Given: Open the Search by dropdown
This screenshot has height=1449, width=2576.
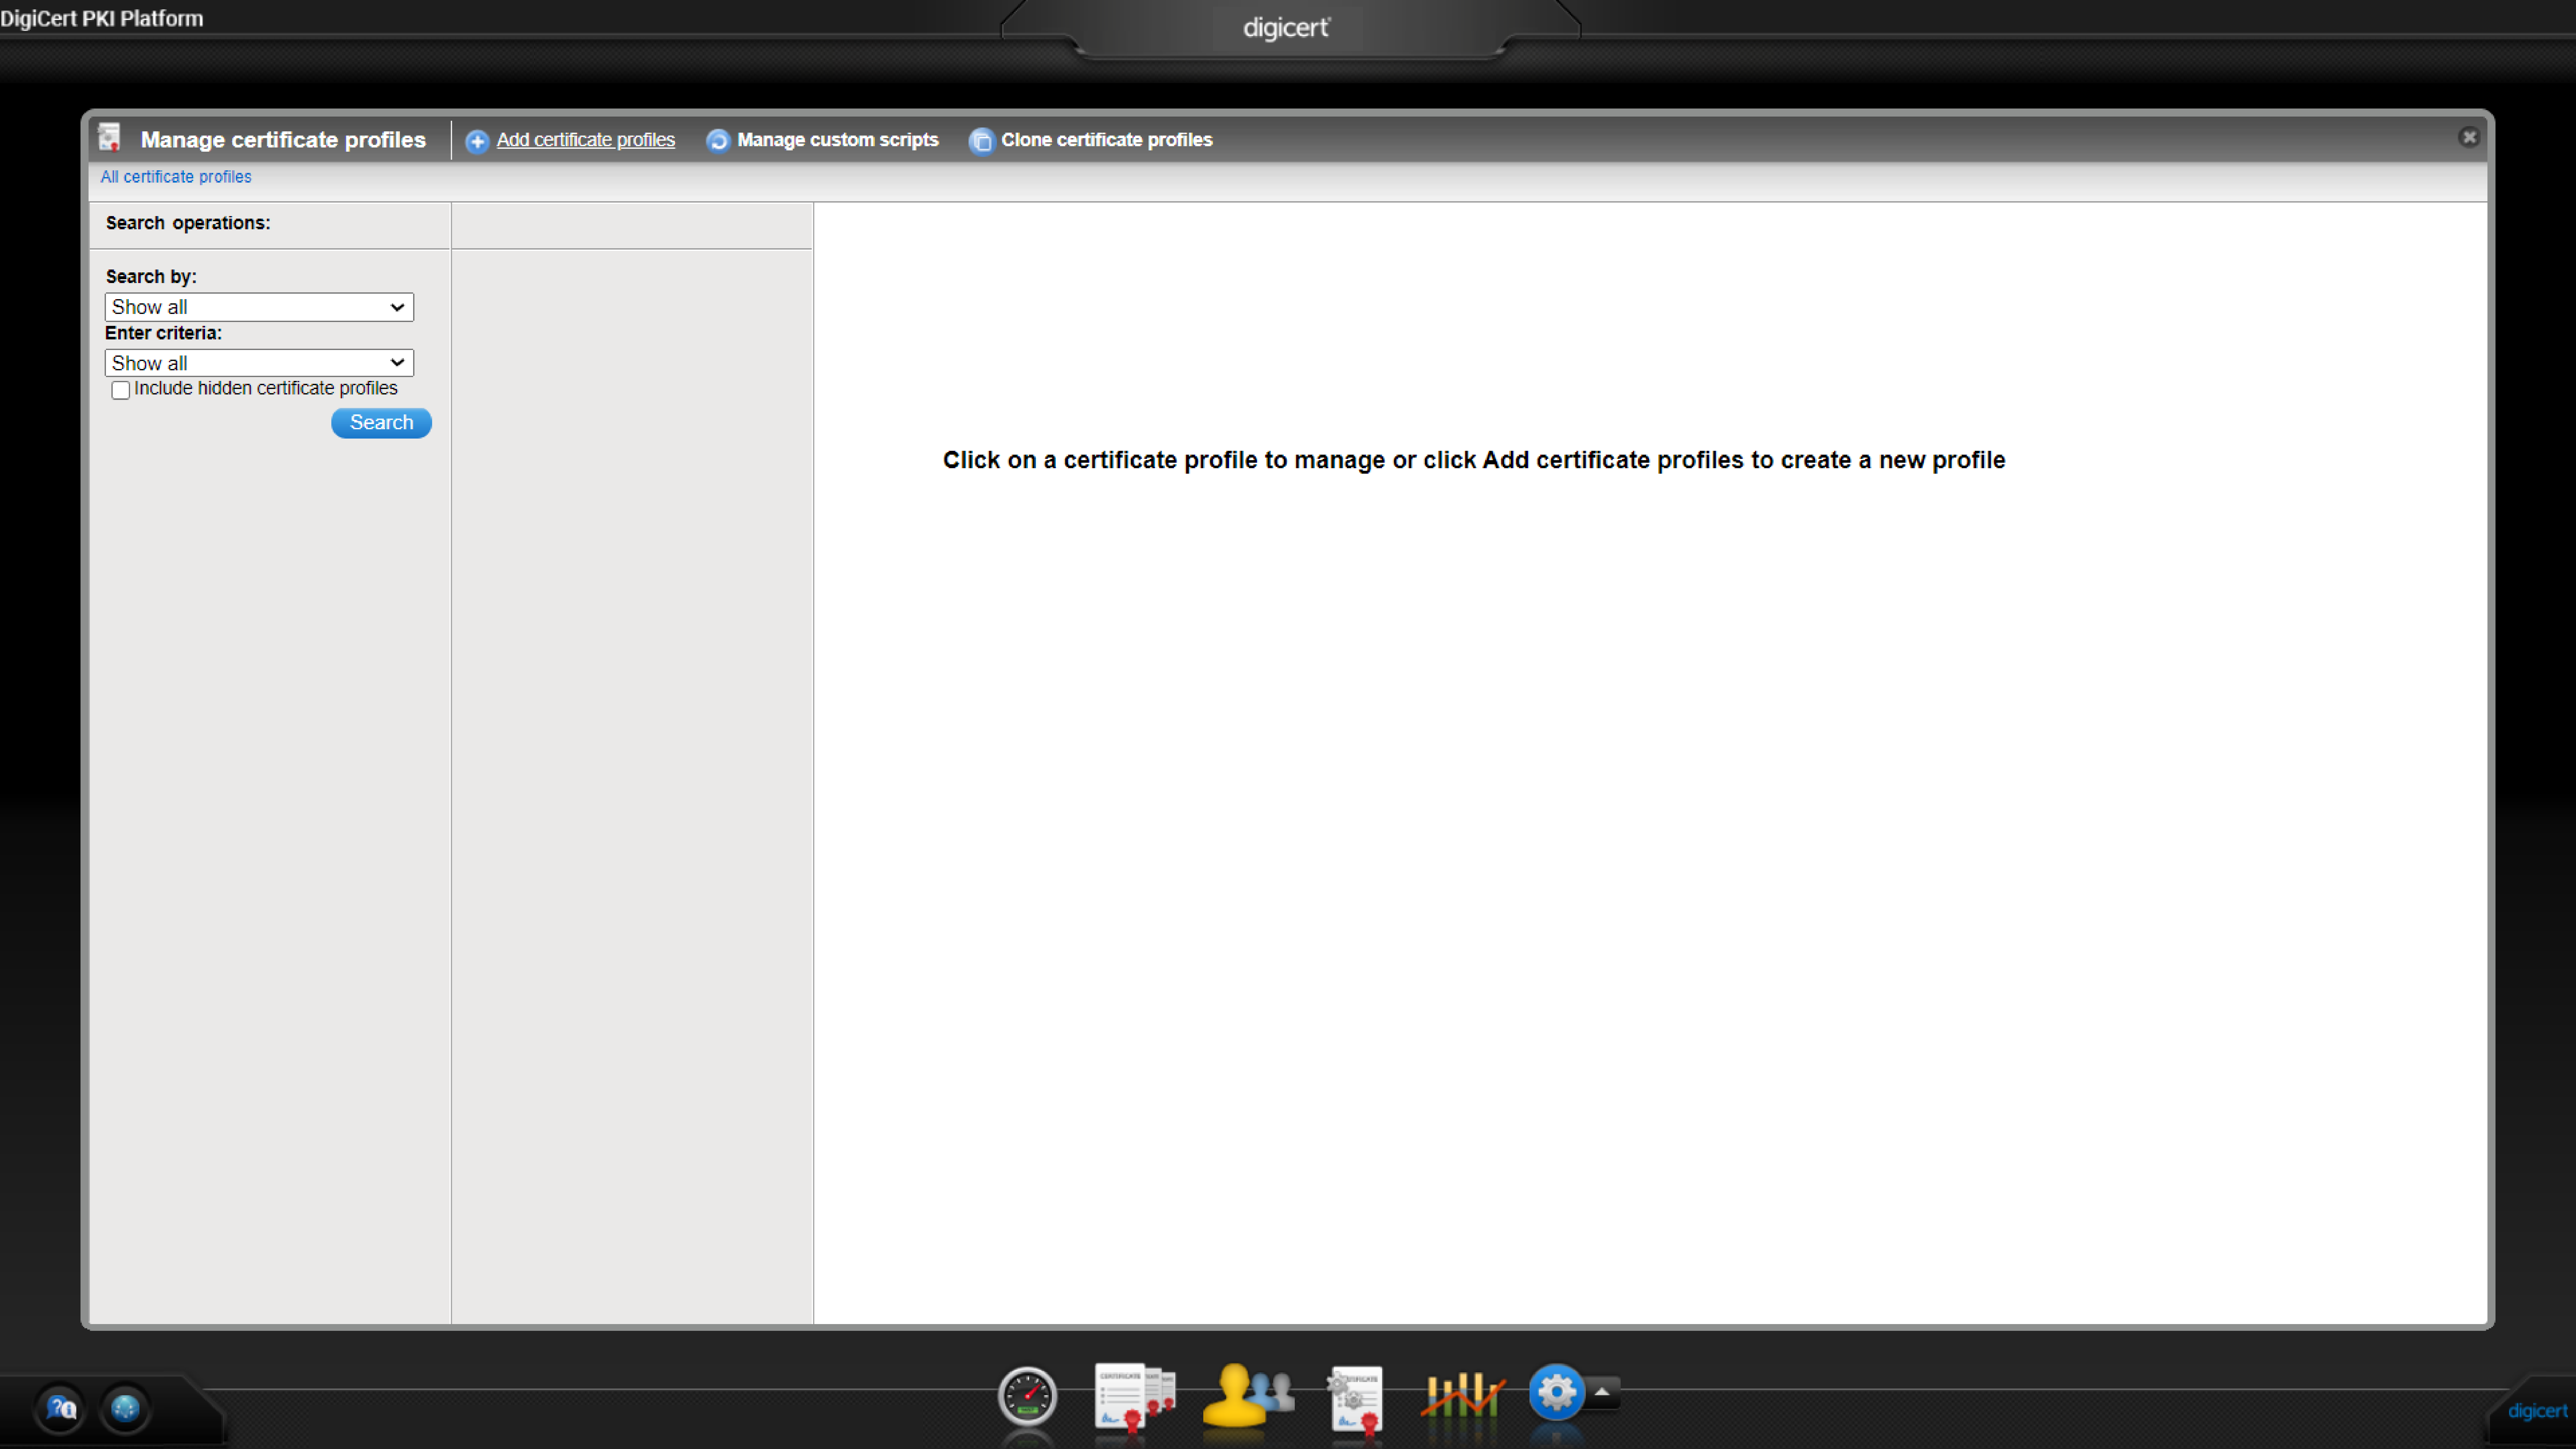Looking at the screenshot, I should pos(259,307).
